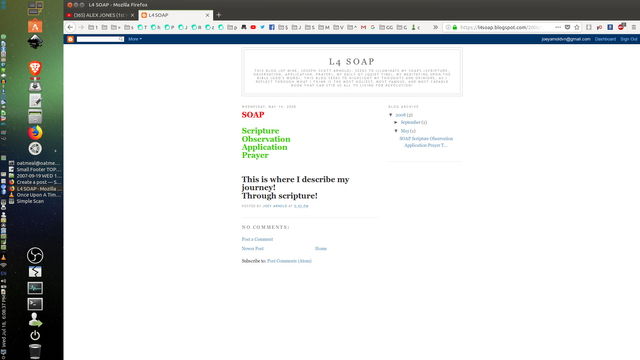Switch to the Small Footer TOP window entry

(36, 169)
